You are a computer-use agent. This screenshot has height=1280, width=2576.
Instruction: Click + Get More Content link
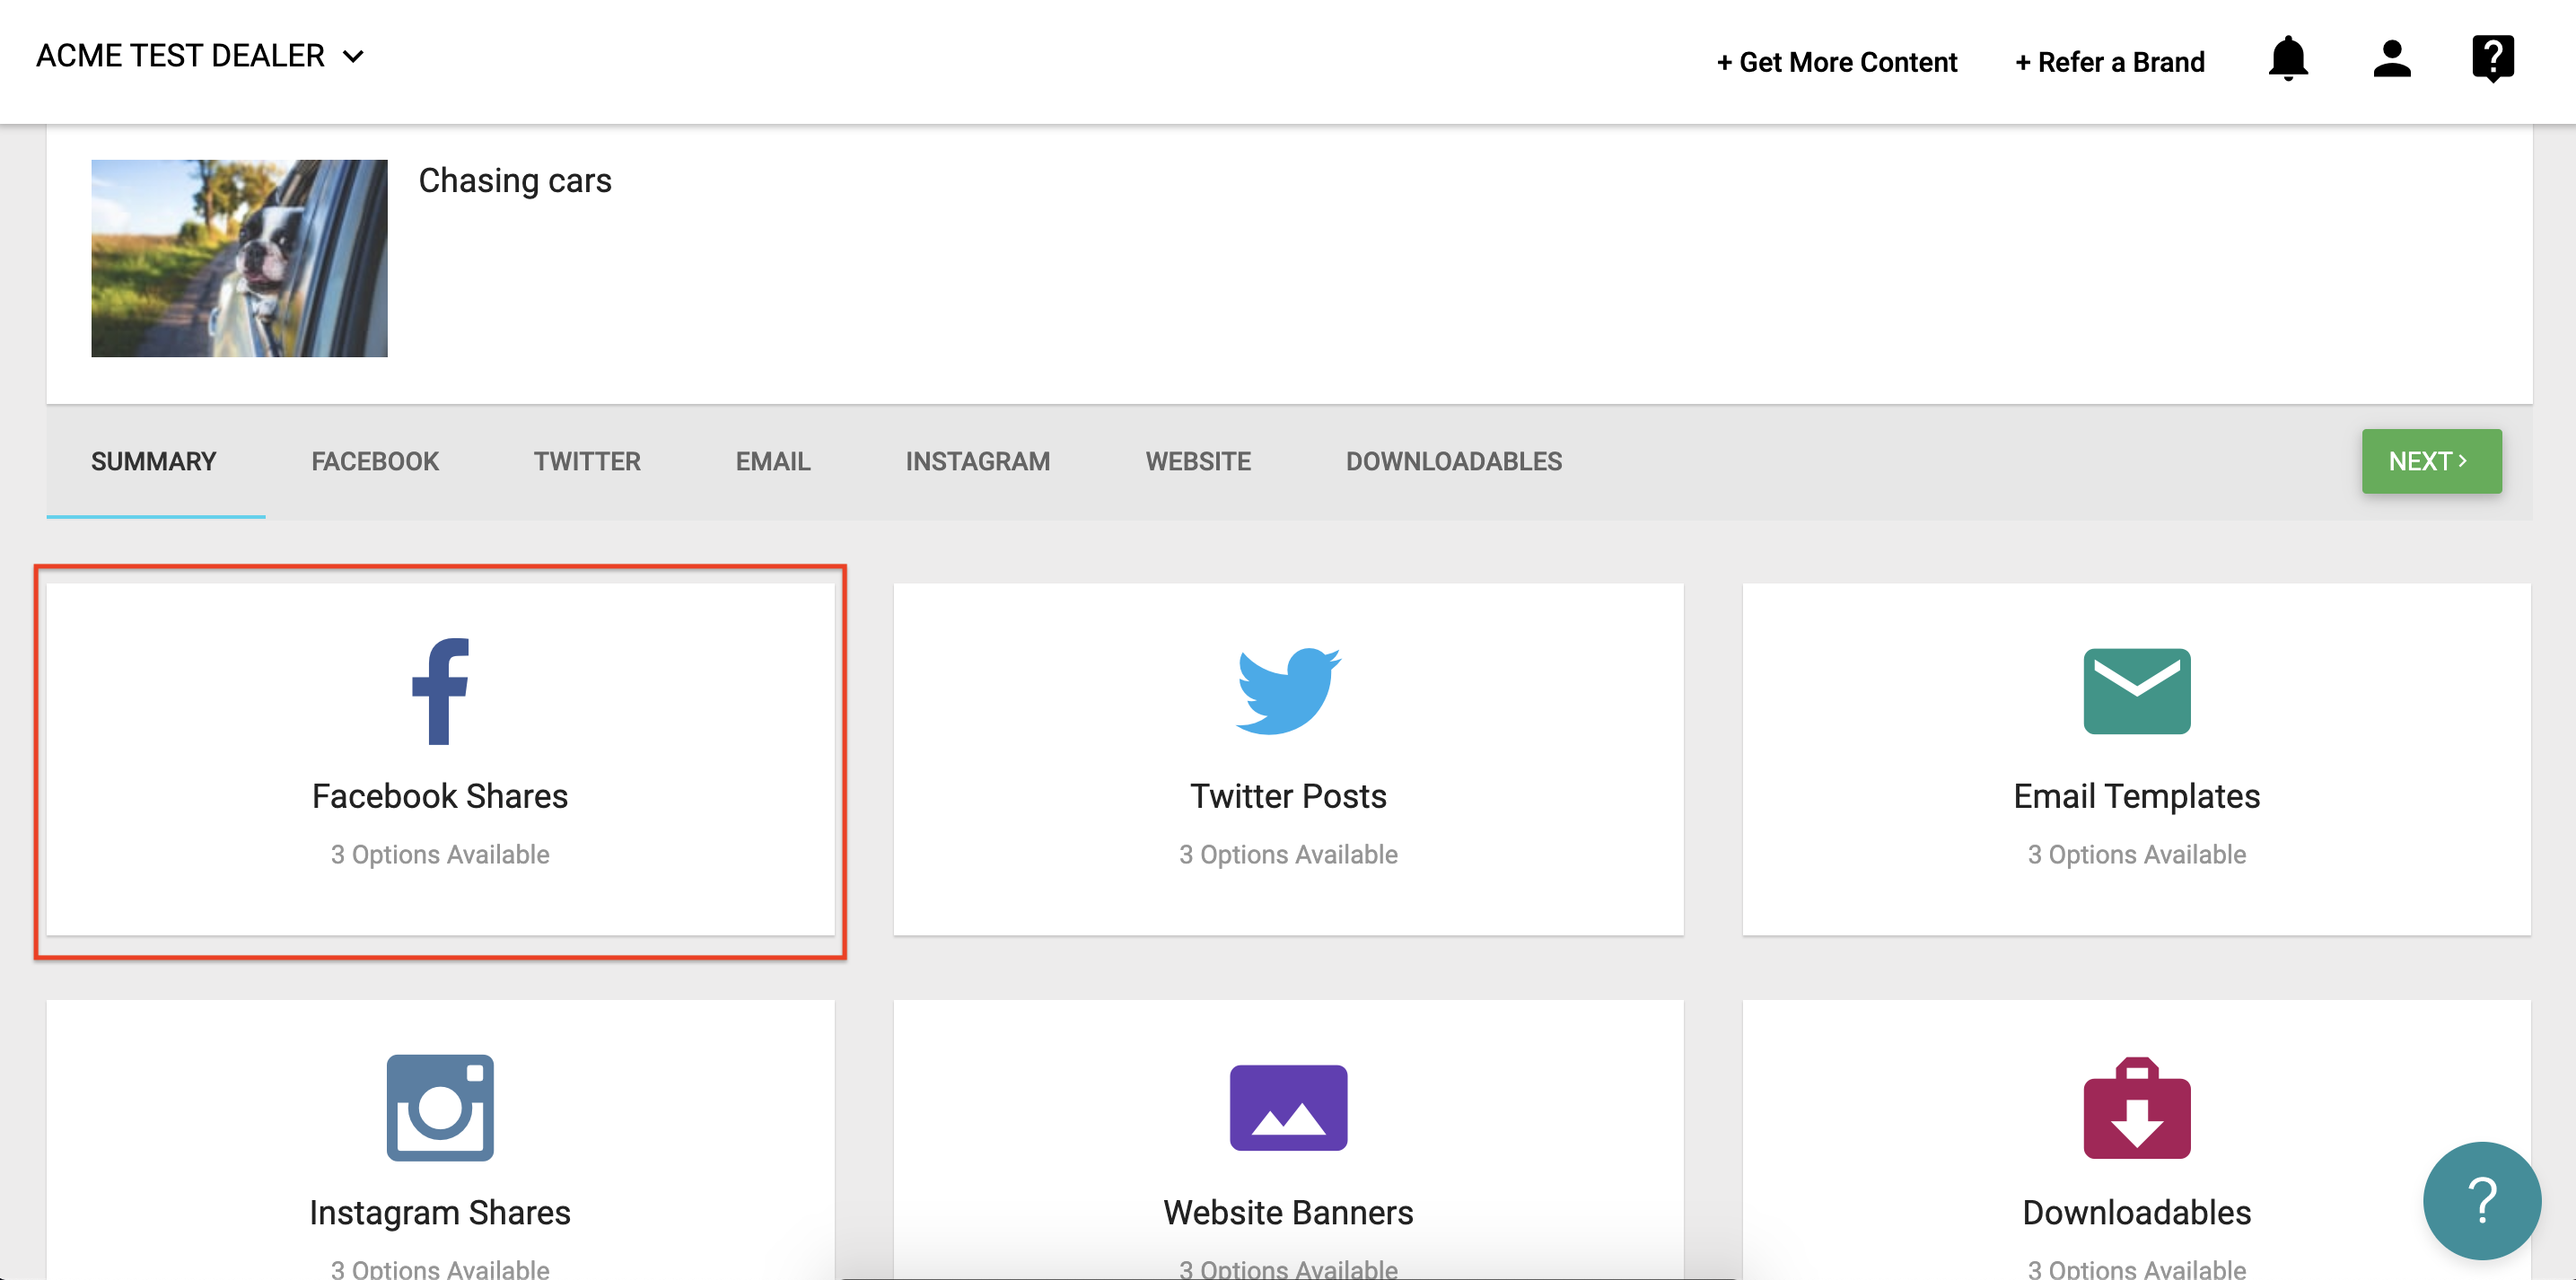(x=1836, y=62)
